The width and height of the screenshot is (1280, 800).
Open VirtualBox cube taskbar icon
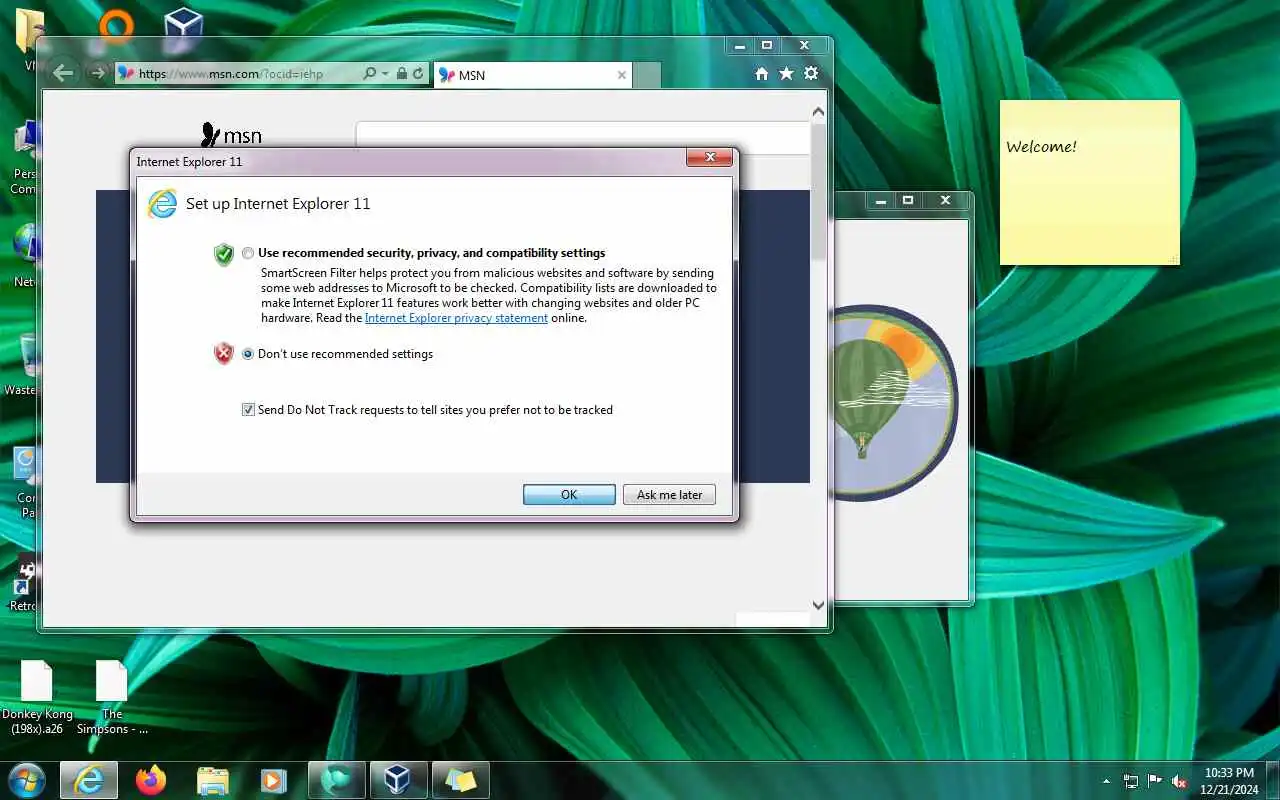pyautogui.click(x=399, y=780)
